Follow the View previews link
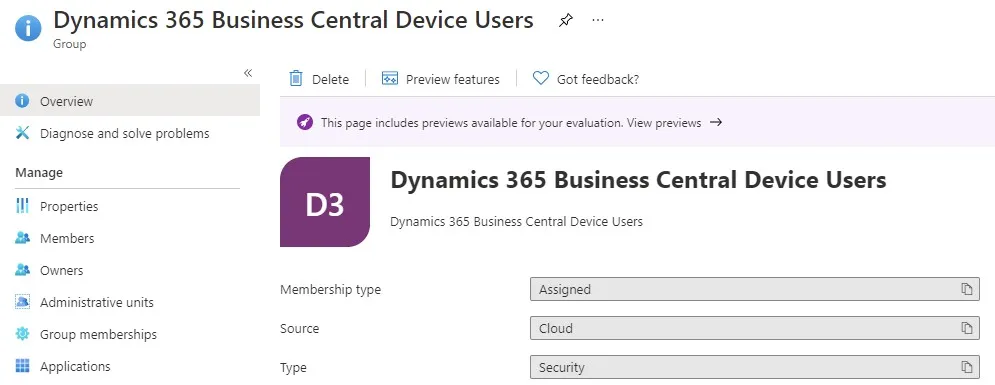 tap(664, 122)
